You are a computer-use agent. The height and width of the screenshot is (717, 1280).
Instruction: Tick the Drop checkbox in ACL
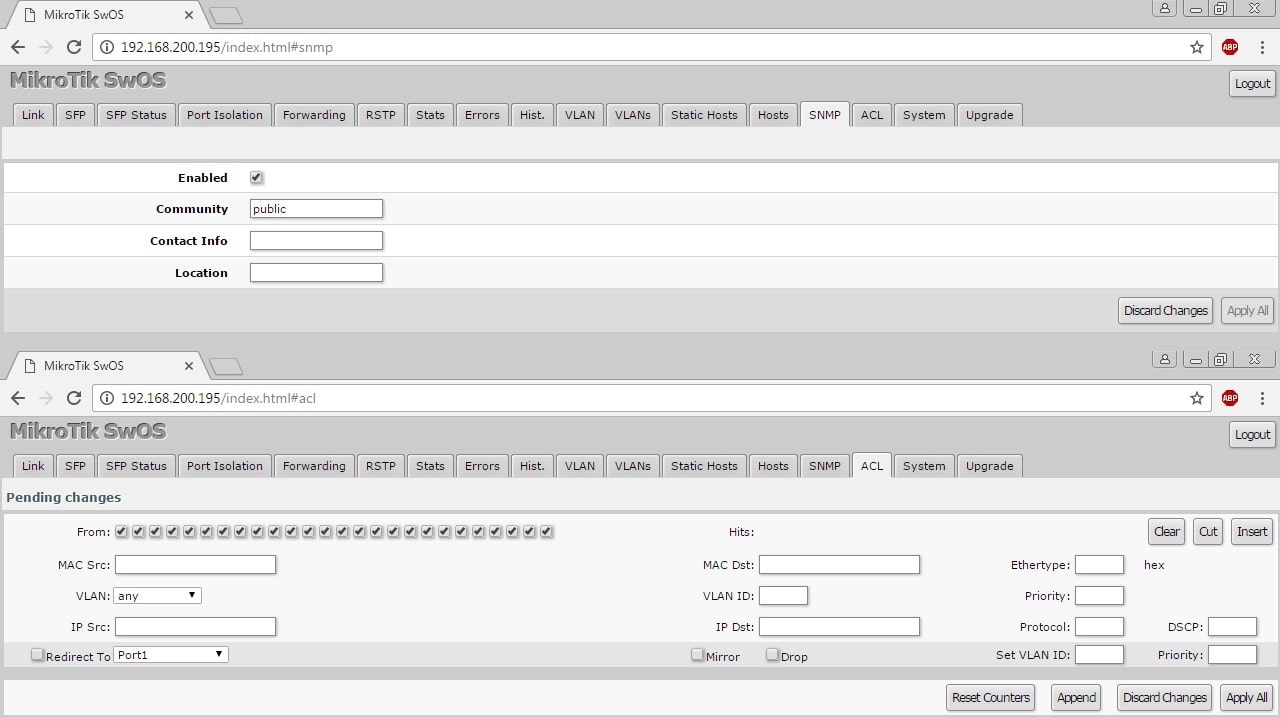tap(772, 655)
